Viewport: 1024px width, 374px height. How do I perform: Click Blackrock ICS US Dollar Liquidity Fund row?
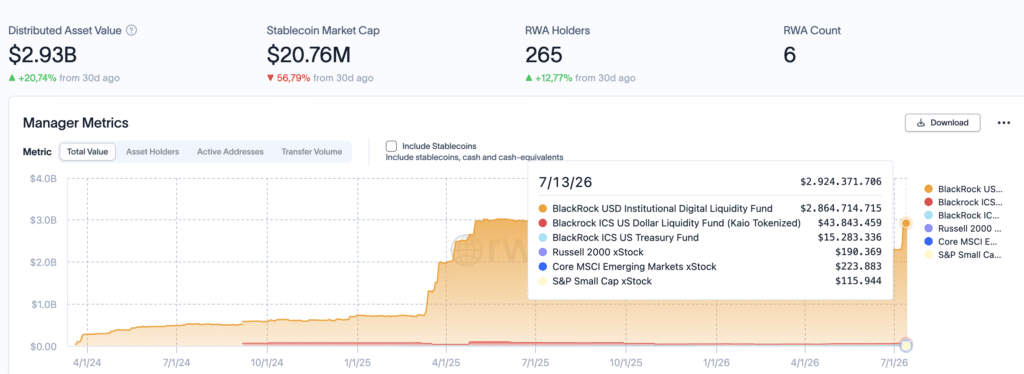click(711, 223)
